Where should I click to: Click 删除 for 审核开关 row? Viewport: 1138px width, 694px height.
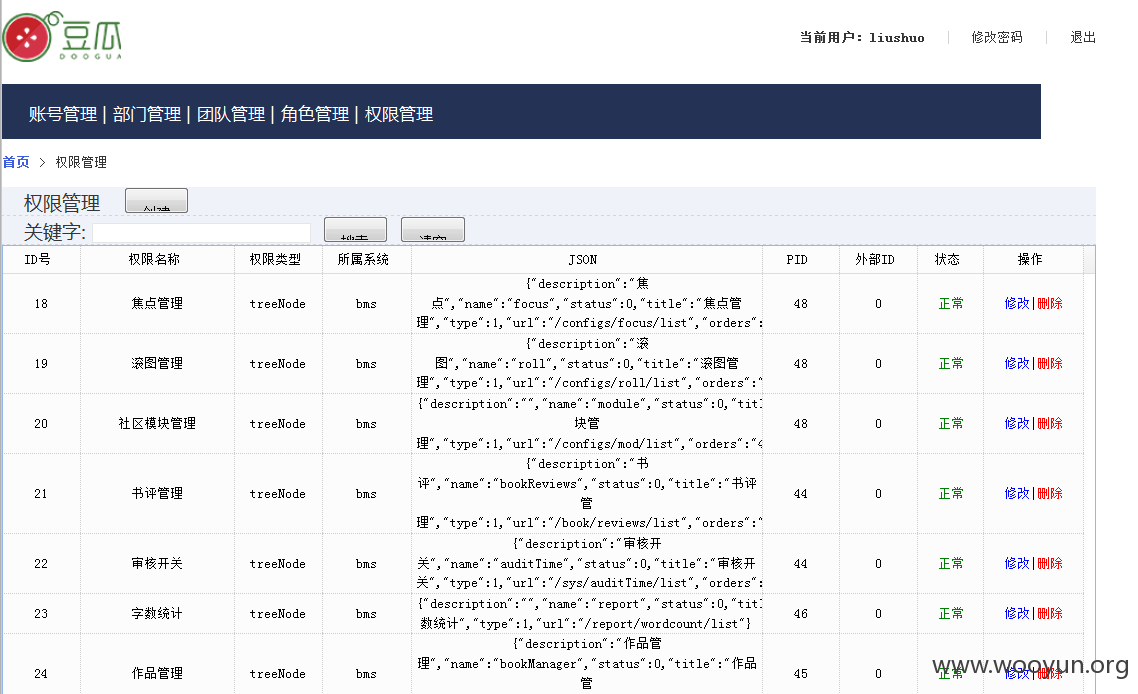[x=1049, y=563]
